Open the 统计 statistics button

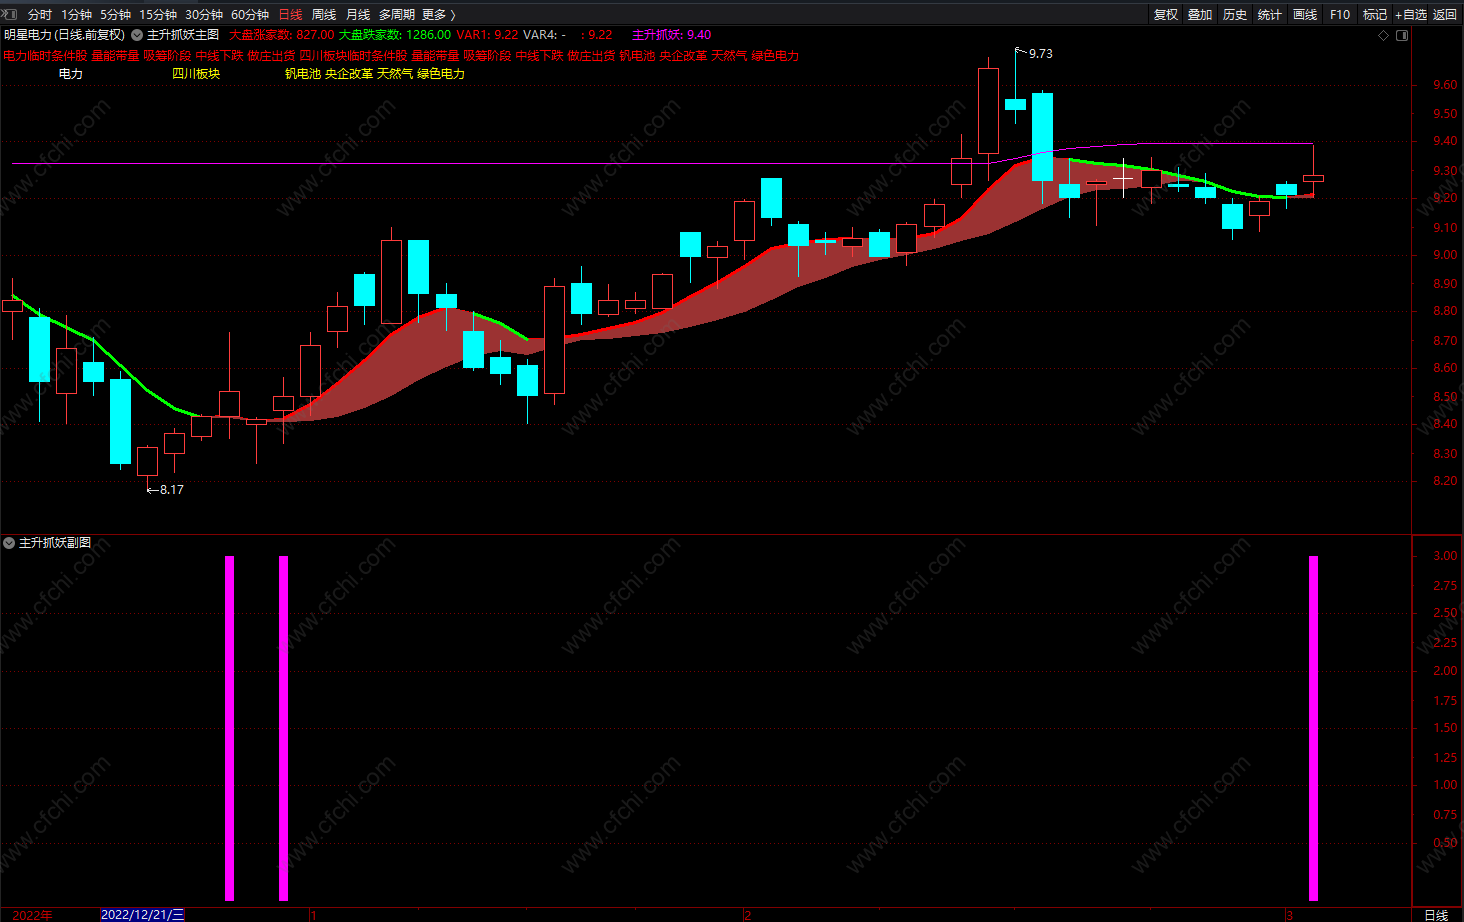[1270, 15]
